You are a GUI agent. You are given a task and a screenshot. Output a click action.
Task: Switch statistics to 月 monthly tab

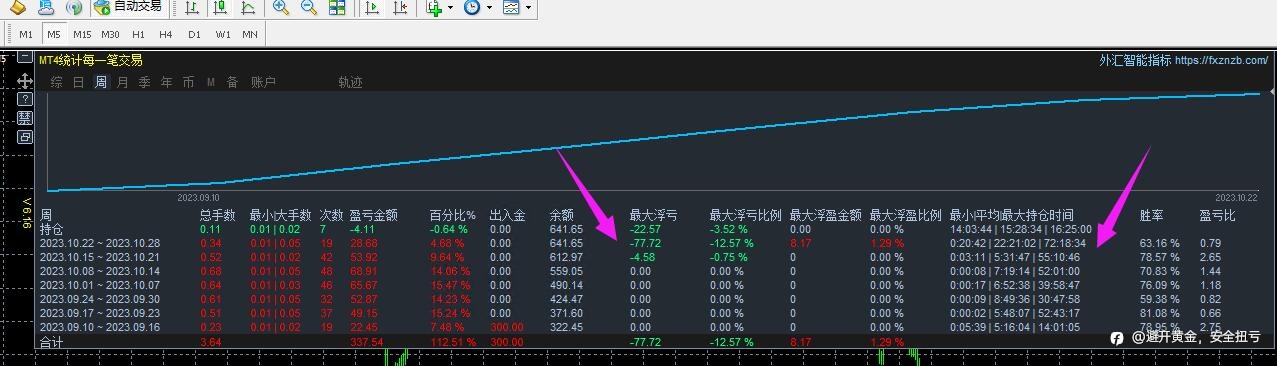tap(122, 82)
